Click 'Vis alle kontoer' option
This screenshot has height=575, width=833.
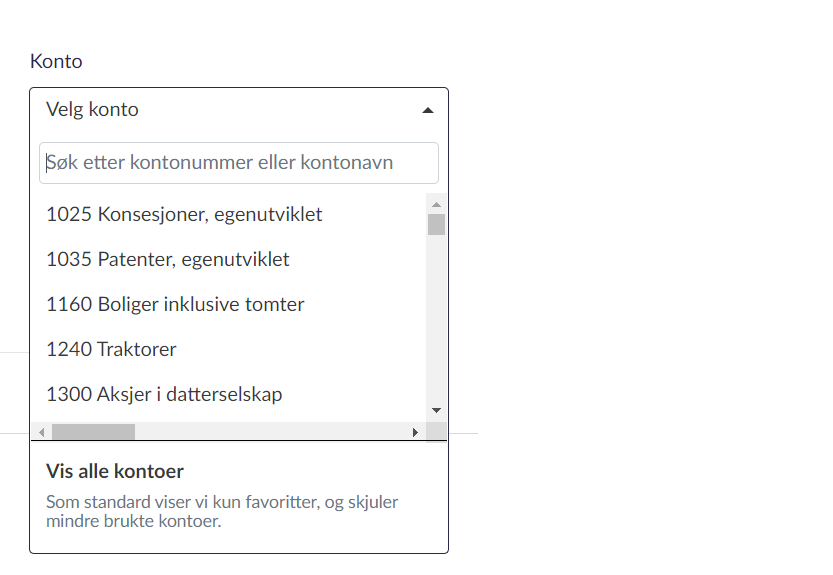click(115, 471)
